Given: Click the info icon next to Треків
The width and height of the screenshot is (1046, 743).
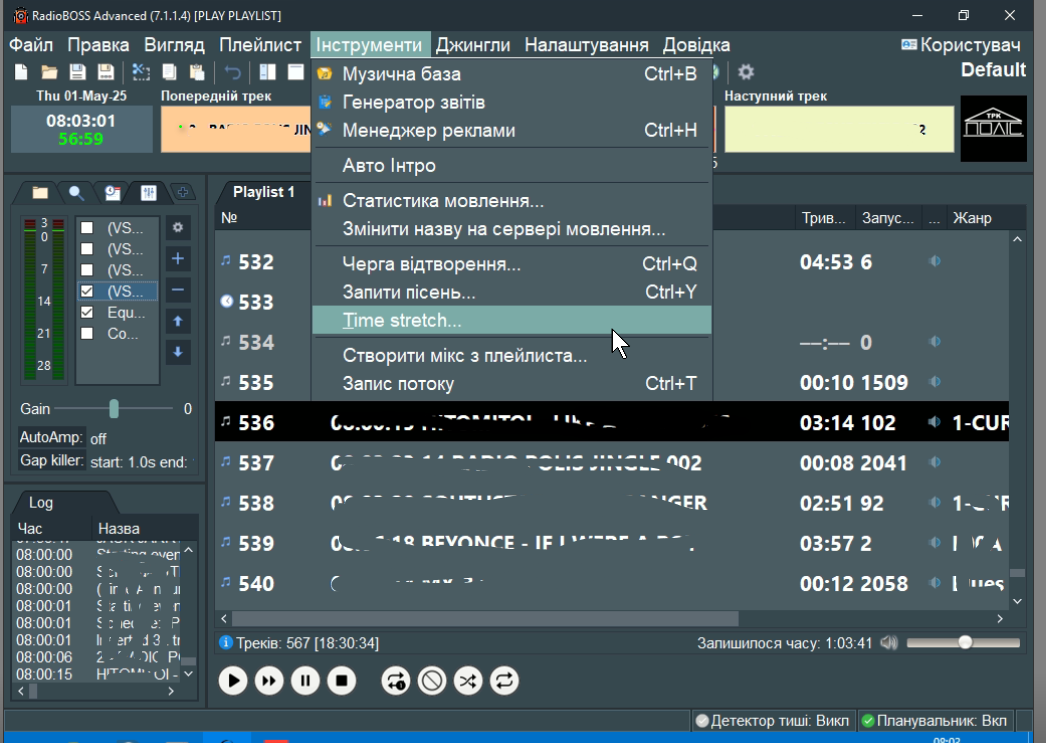Looking at the screenshot, I should click(x=225, y=642).
